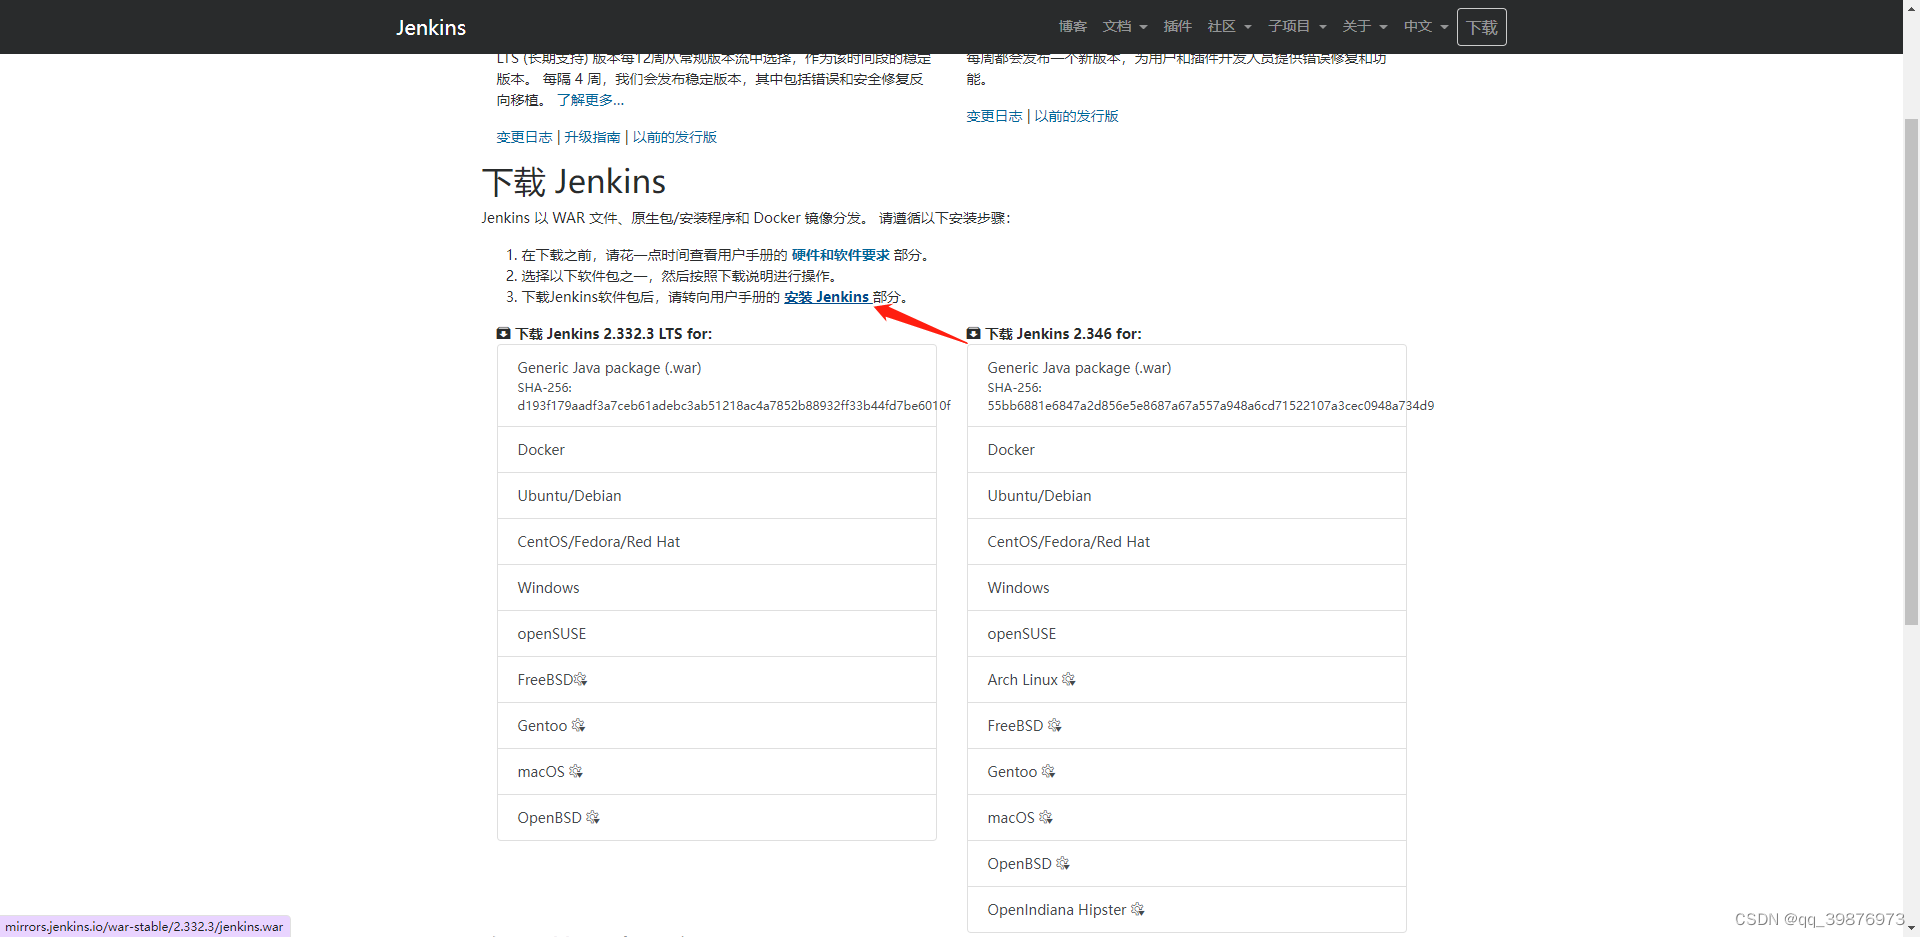Click the 下载 button in header
This screenshot has width=1920, height=937.
pyautogui.click(x=1482, y=27)
